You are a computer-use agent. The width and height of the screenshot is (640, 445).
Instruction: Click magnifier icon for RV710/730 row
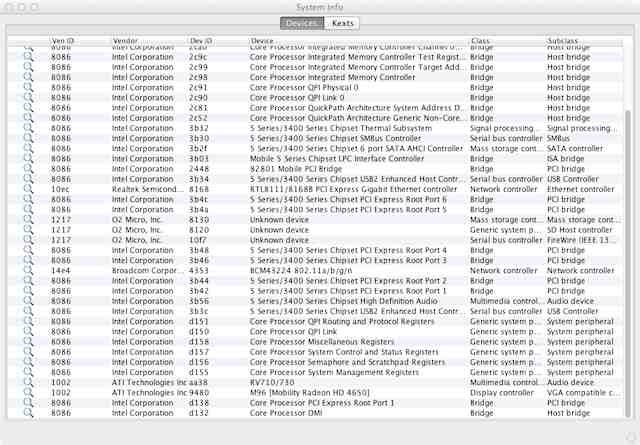click(28, 383)
